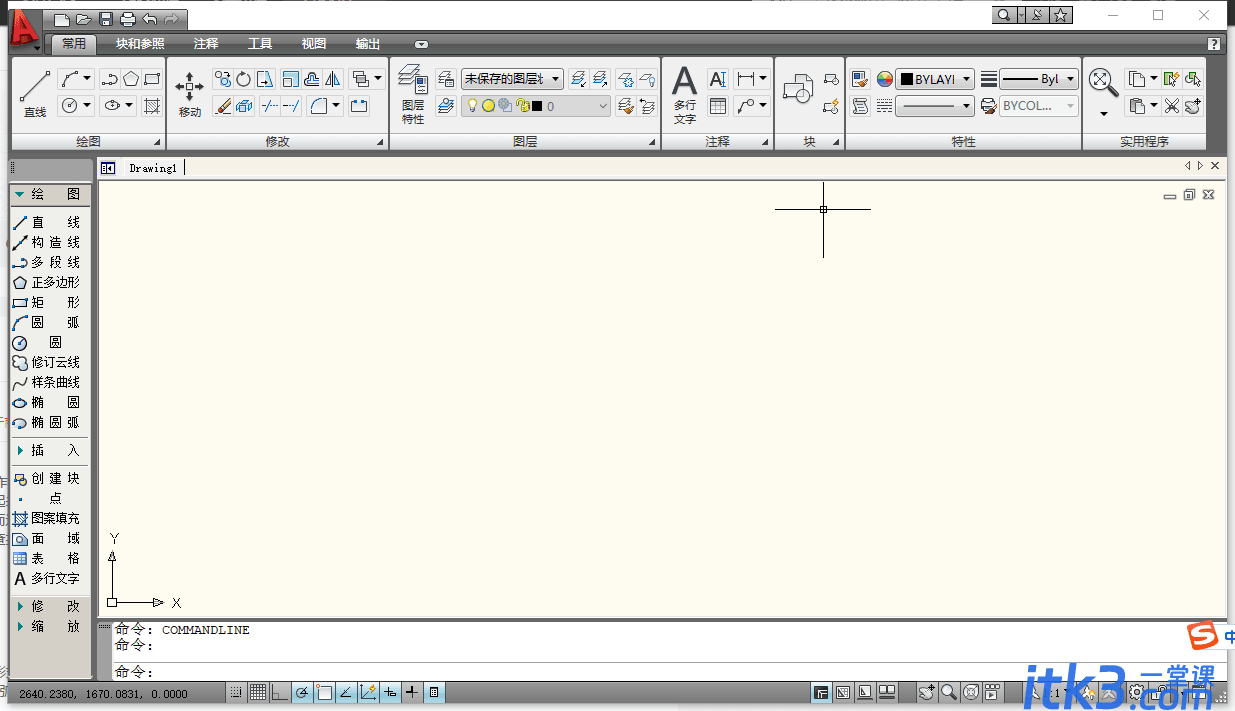Image resolution: width=1235 pixels, height=711 pixels.
Task: Toggle lineweight display in the status bar
Action: tap(412, 692)
